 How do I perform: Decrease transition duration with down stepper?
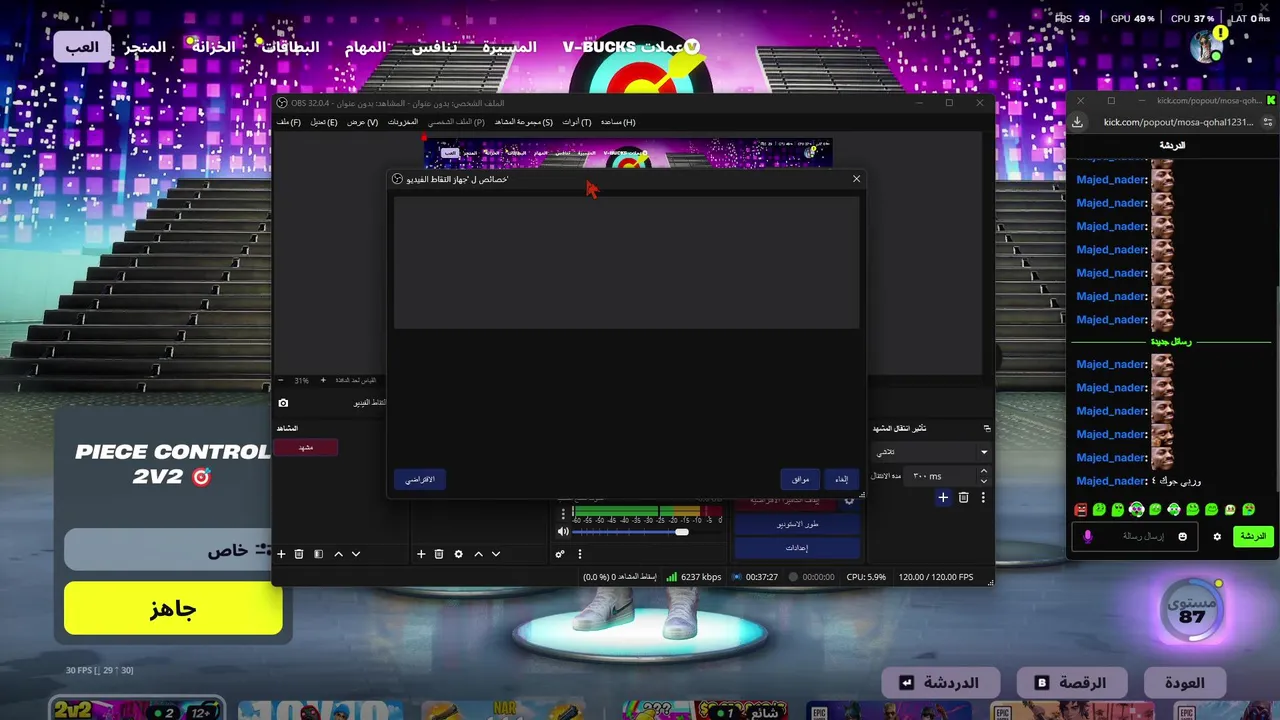click(x=983, y=481)
